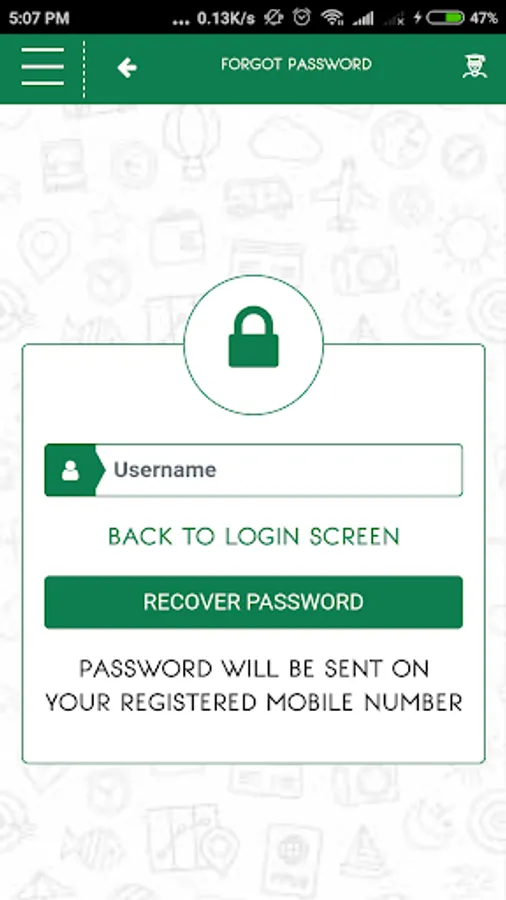Viewport: 506px width, 900px height.
Task: Tap the 47% battery percentage text
Action: pos(484,18)
